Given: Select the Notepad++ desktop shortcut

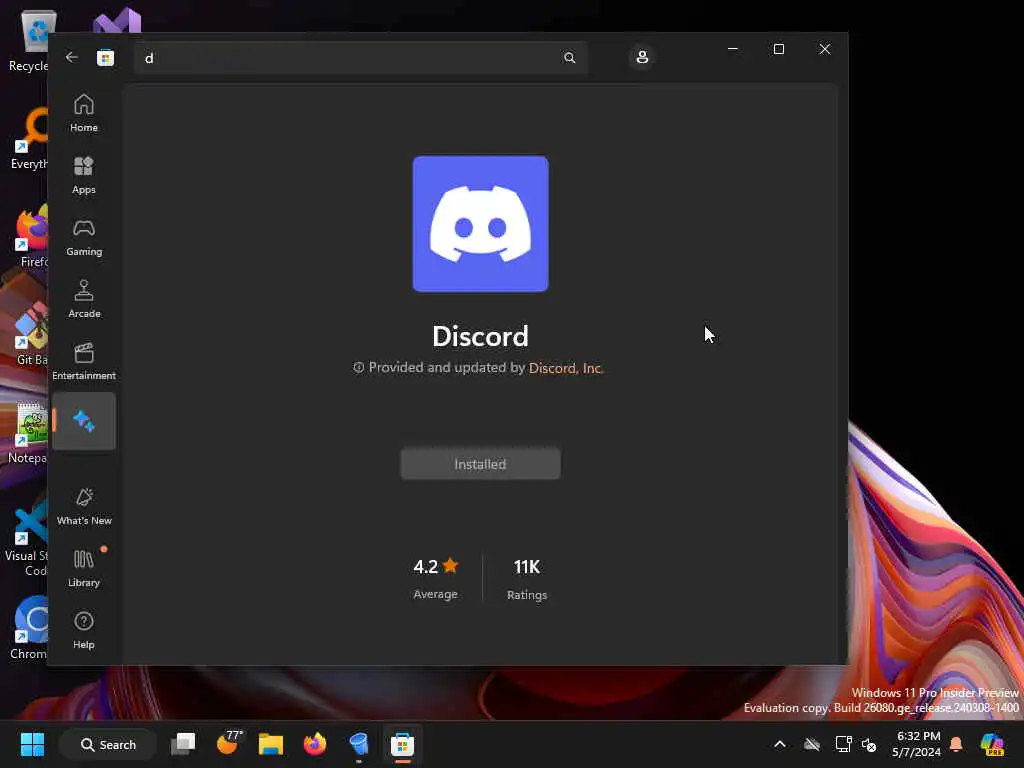Looking at the screenshot, I should (28, 432).
